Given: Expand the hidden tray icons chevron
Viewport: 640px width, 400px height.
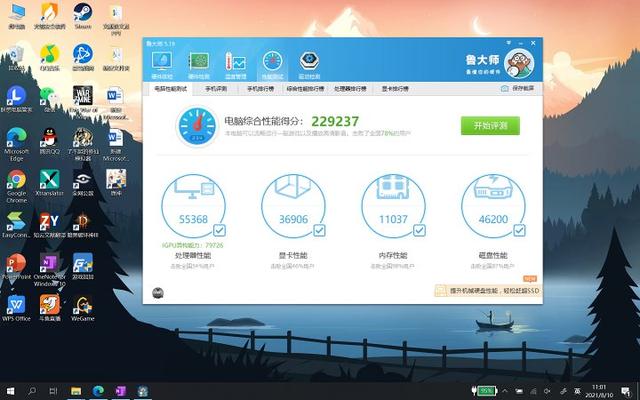Looking at the screenshot, I should click(505, 391).
